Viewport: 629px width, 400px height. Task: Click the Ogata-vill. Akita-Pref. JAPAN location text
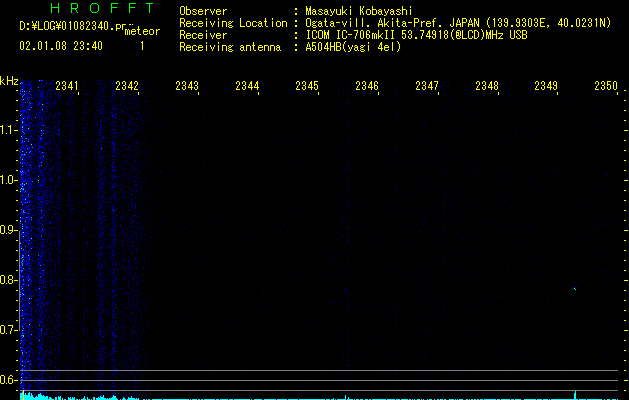pos(458,23)
